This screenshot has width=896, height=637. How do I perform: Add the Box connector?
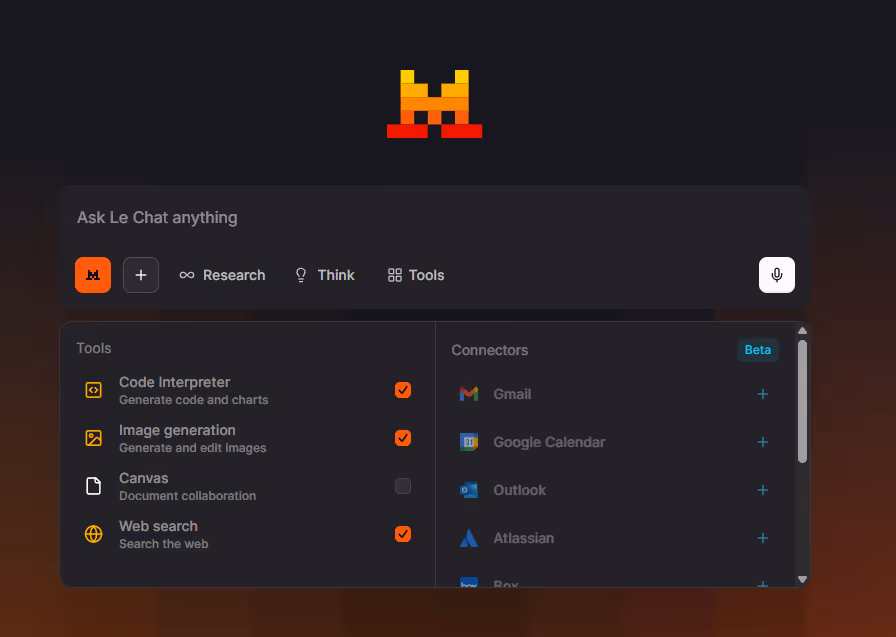[763, 585]
